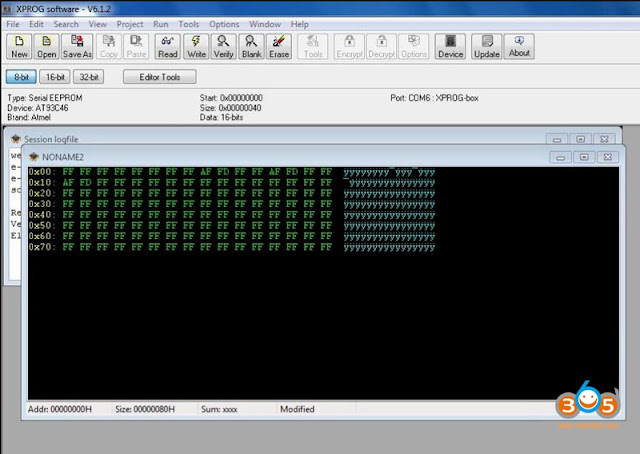This screenshot has height=454, width=640.
Task: Write data using the Write icon
Action: [x=196, y=47]
